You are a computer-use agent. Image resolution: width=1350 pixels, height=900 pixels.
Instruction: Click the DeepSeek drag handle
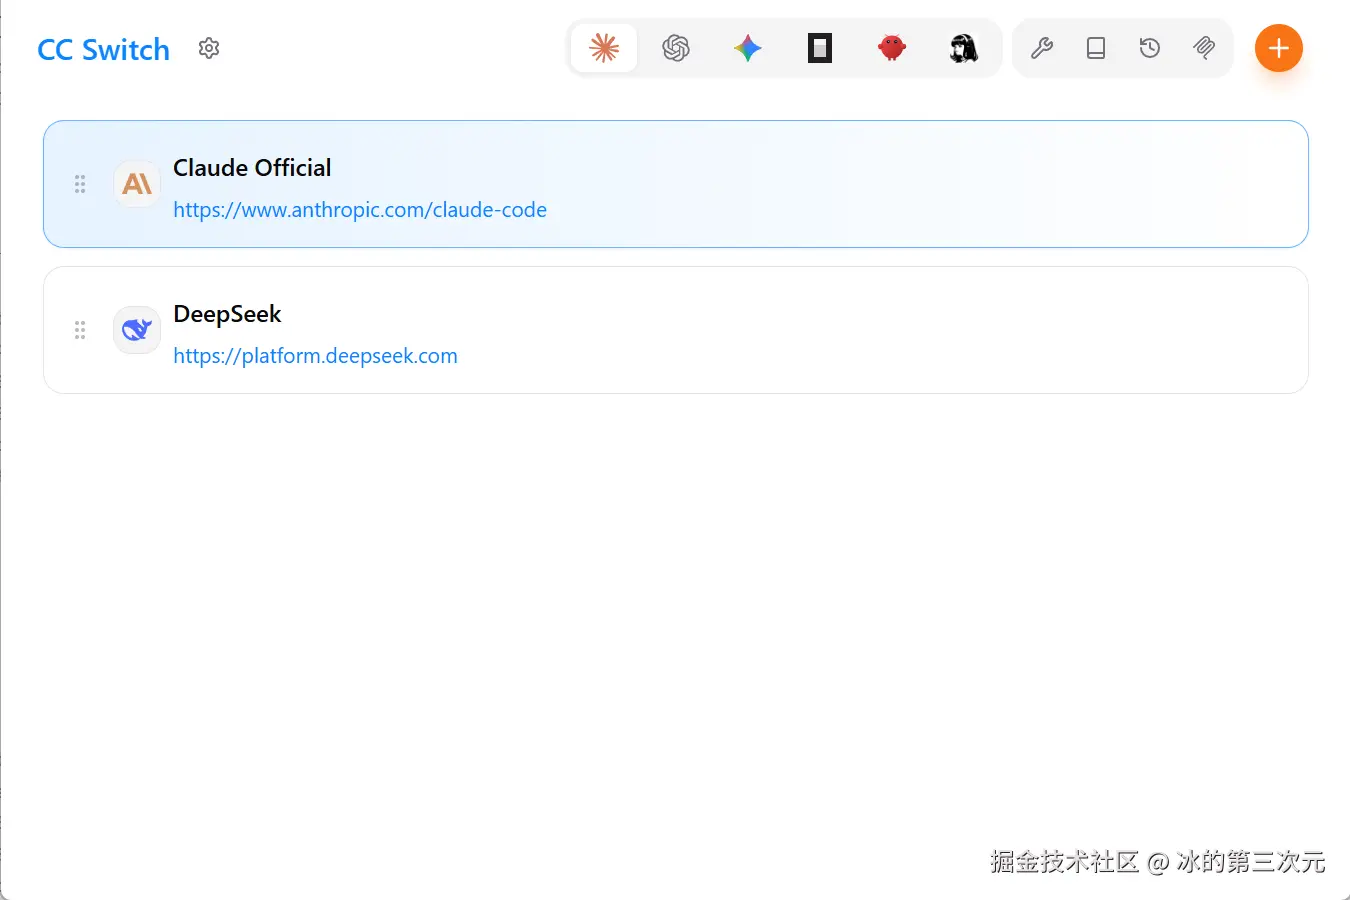[80, 330]
